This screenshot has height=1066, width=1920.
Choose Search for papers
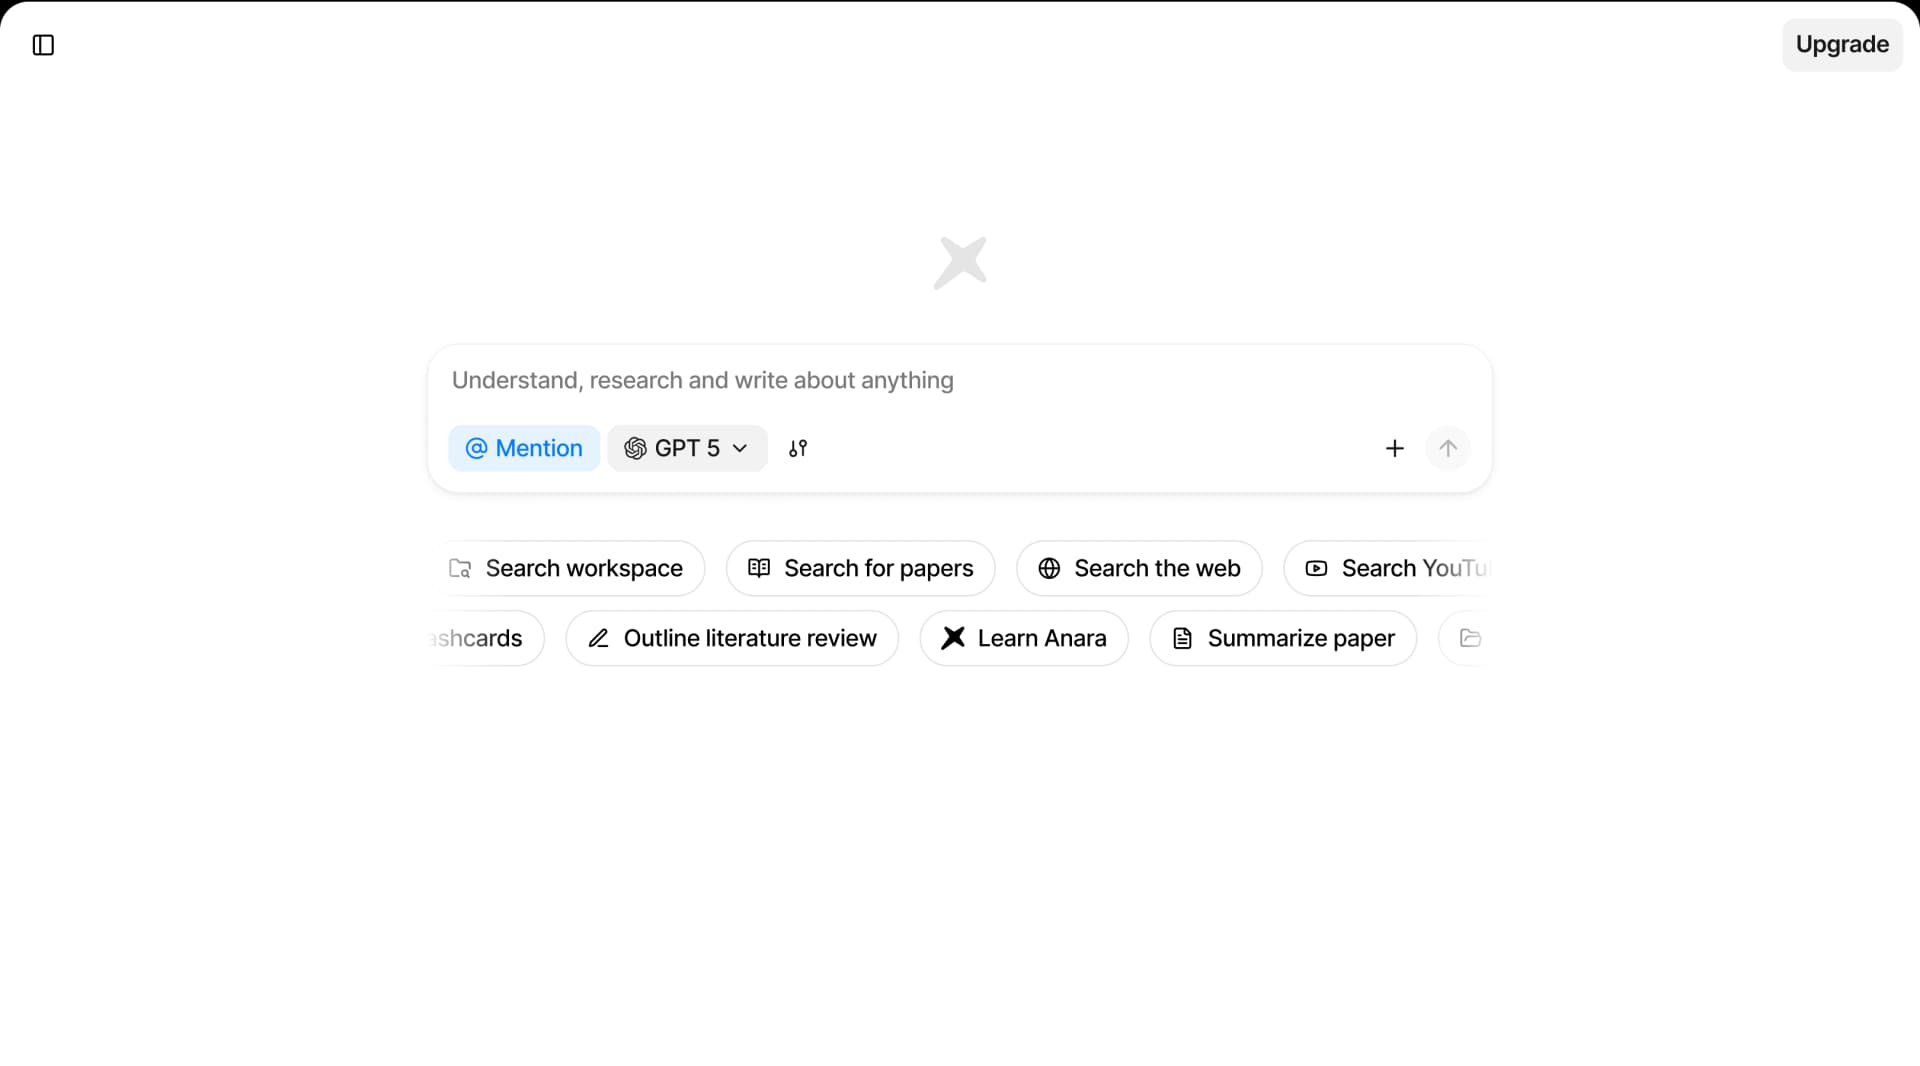pyautogui.click(x=860, y=568)
